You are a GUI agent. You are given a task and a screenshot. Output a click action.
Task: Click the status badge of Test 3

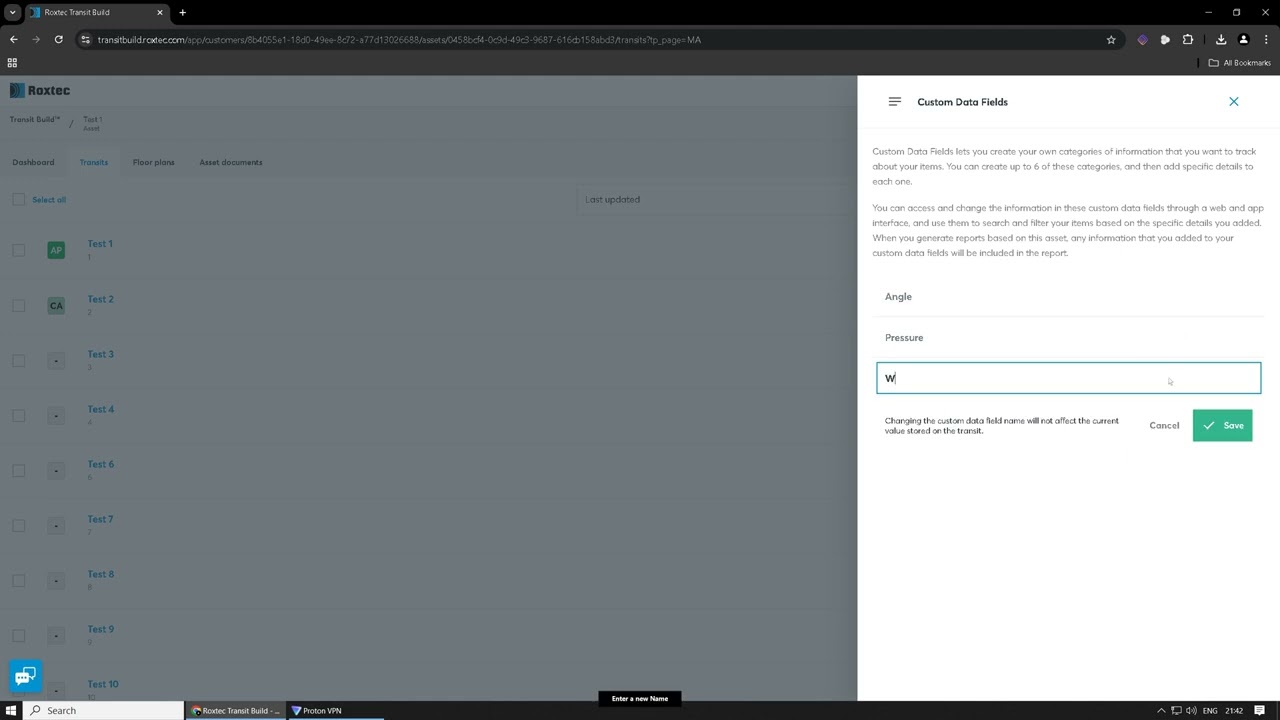click(x=56, y=360)
